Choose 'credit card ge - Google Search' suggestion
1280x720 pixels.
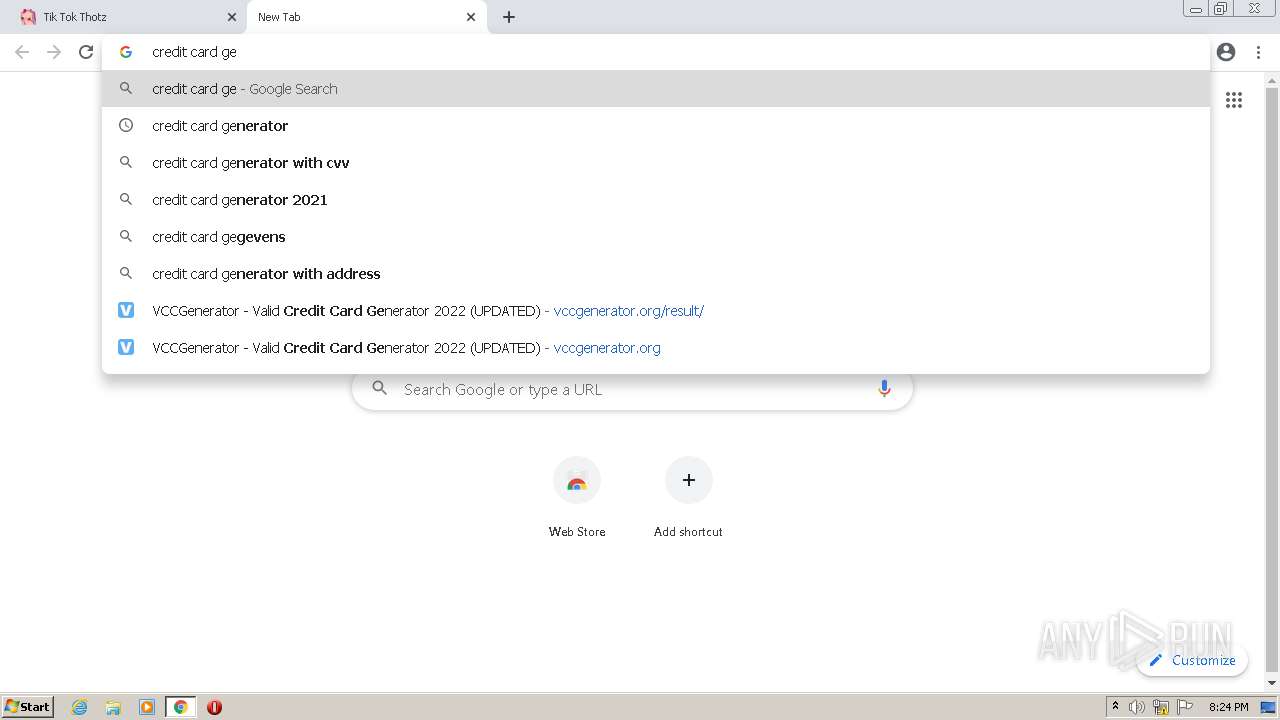pos(656,89)
